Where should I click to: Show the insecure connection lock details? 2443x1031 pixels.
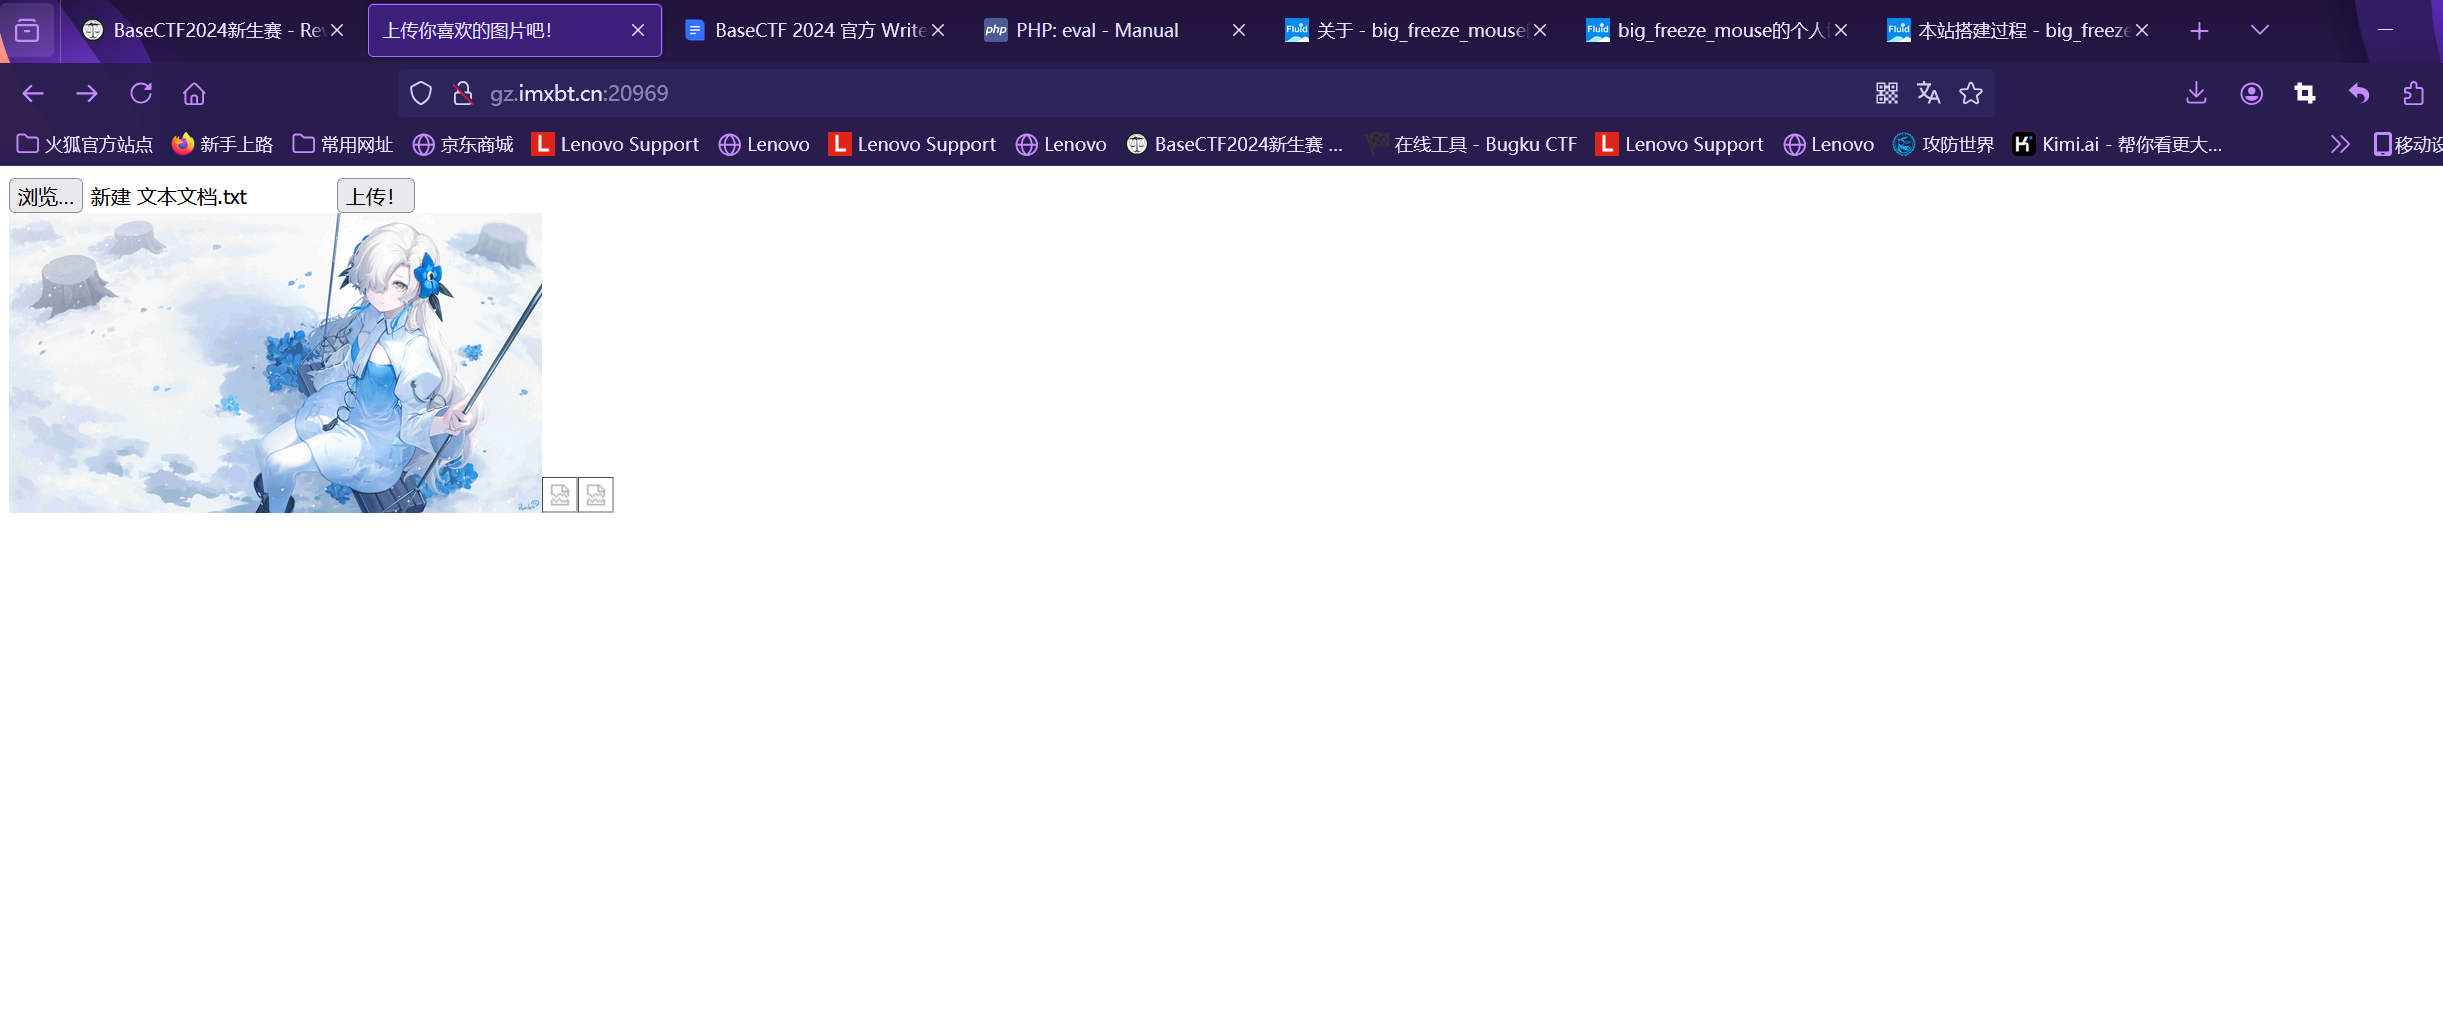point(462,93)
